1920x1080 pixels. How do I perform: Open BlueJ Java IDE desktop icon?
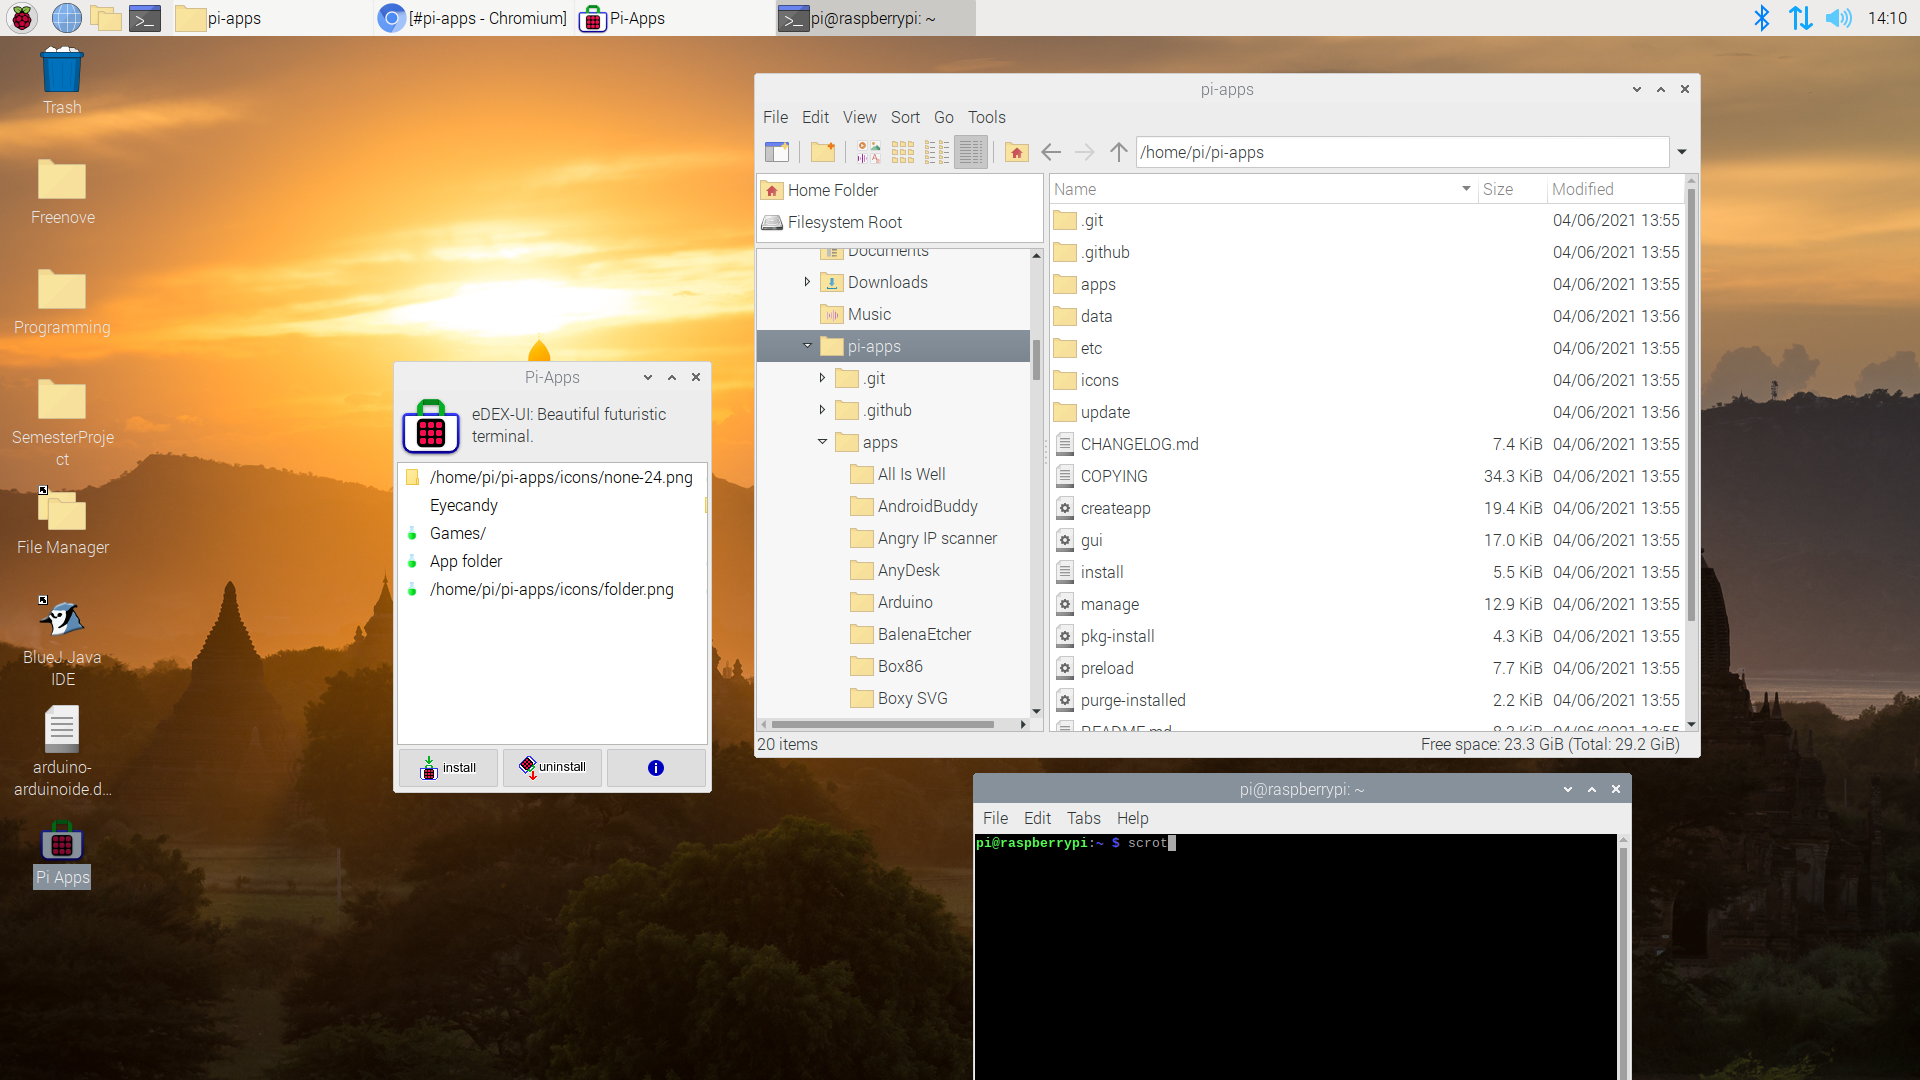pos(62,642)
